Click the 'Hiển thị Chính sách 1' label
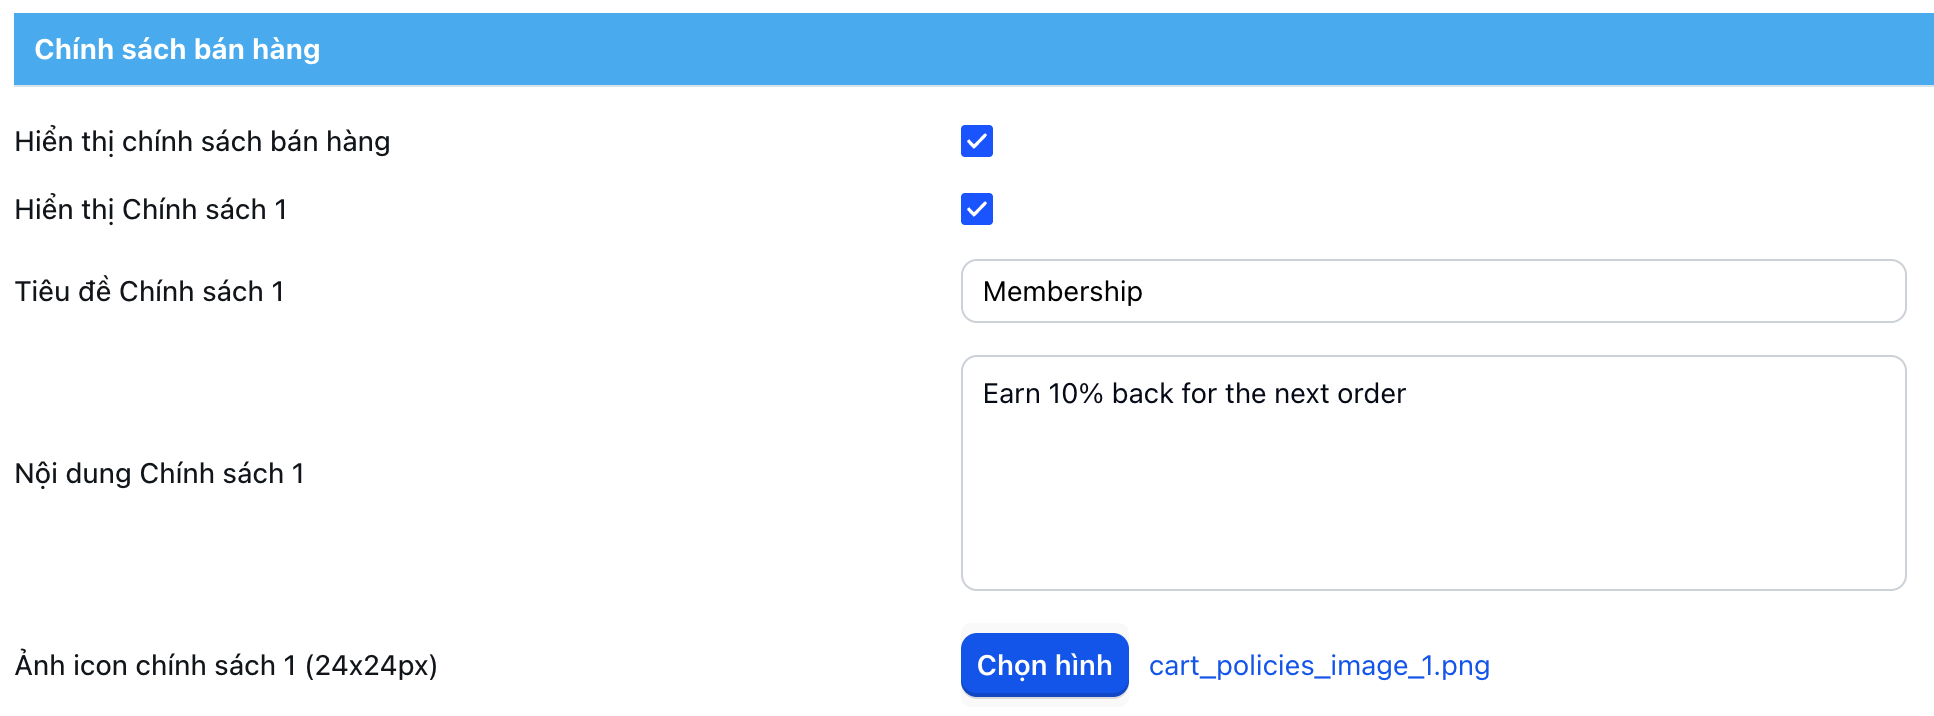Image resolution: width=1934 pixels, height=716 pixels. point(150,210)
